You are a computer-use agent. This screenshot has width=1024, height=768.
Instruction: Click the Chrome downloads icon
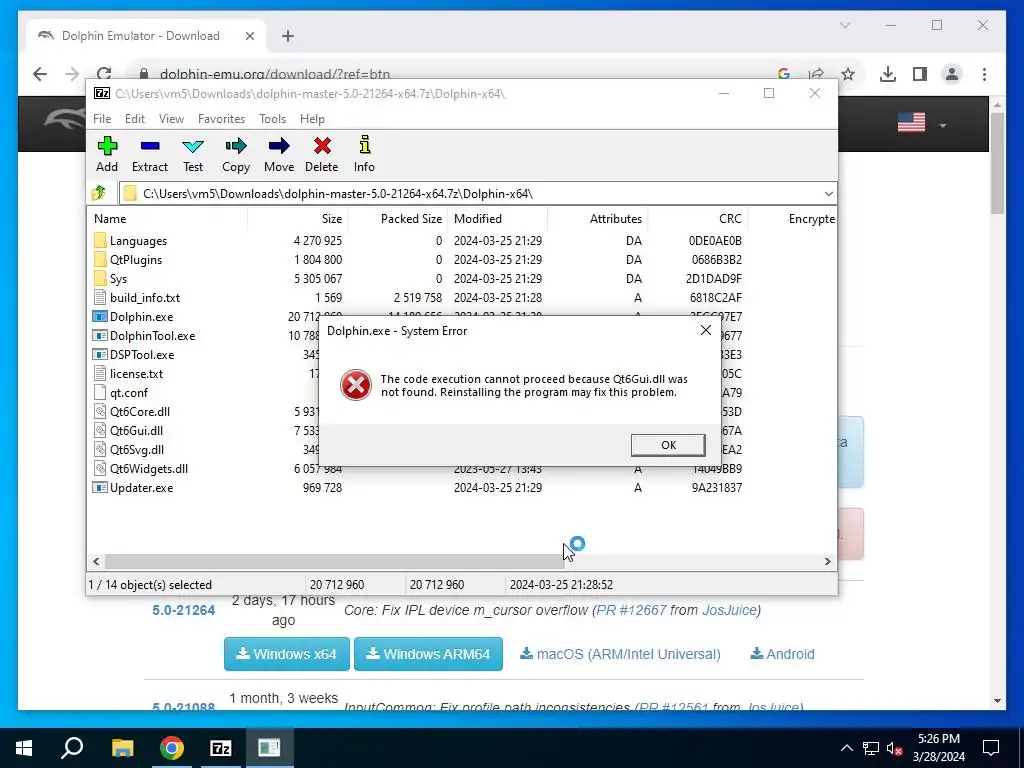[888, 74]
